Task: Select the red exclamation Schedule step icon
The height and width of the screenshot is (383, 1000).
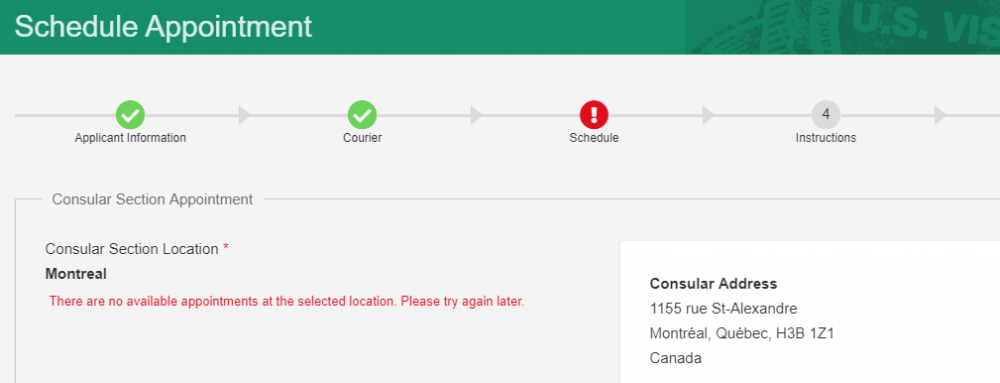Action: pyautogui.click(x=594, y=115)
